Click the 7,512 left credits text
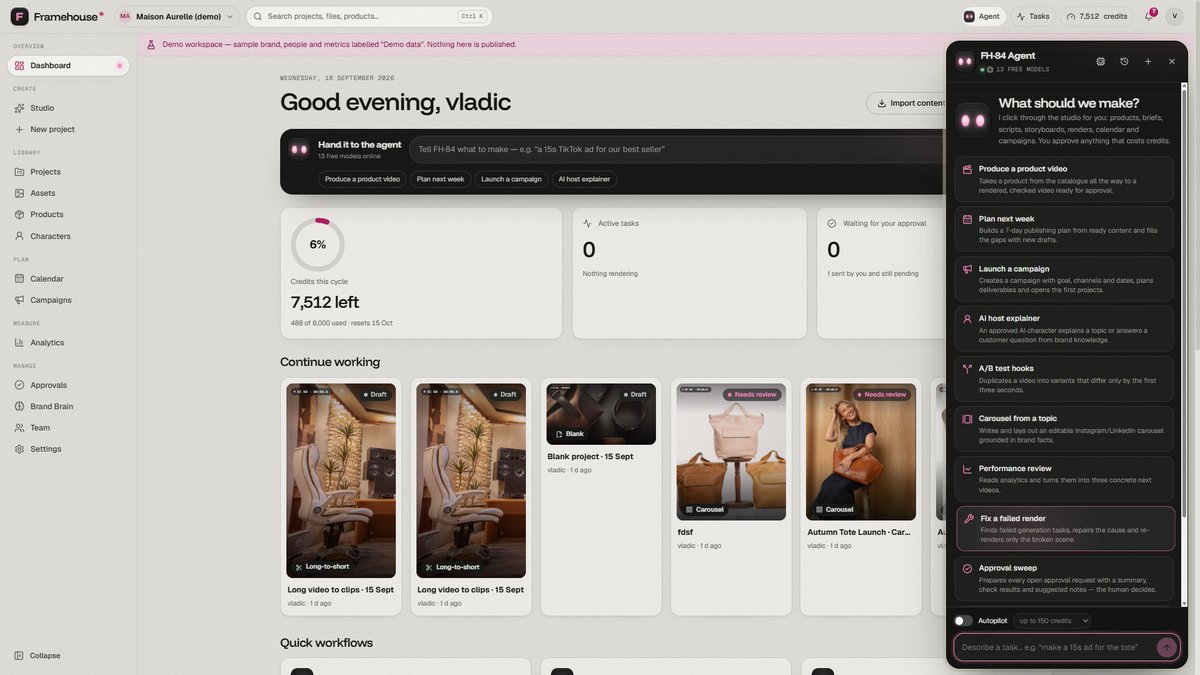The width and height of the screenshot is (1200, 675). pyautogui.click(x=325, y=302)
